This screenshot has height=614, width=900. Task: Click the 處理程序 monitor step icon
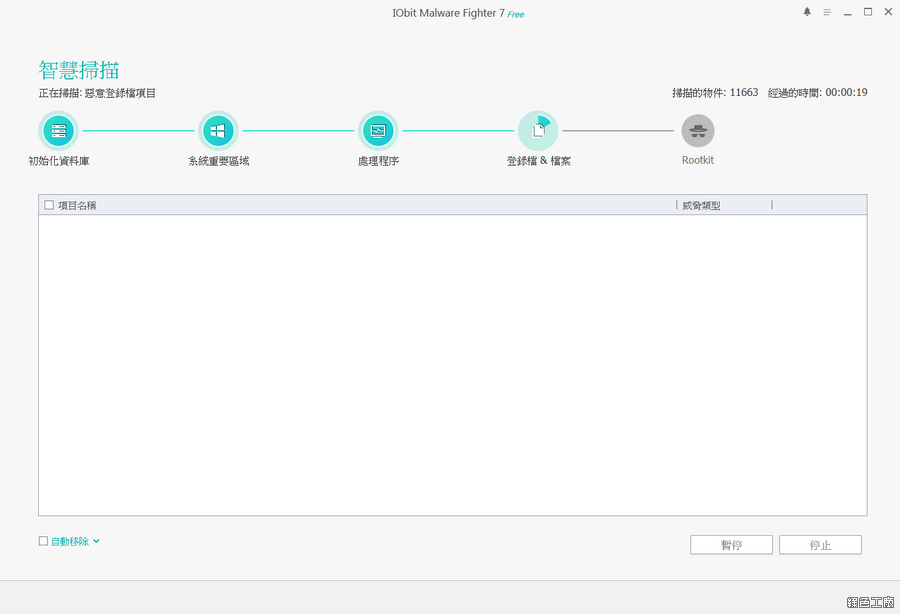(378, 131)
